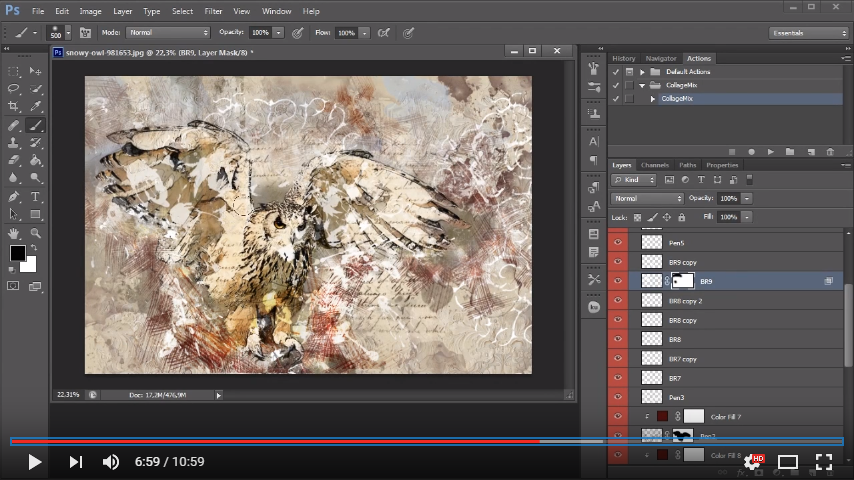
Task: Toggle visibility of the Pen5 layer
Action: (x=618, y=243)
